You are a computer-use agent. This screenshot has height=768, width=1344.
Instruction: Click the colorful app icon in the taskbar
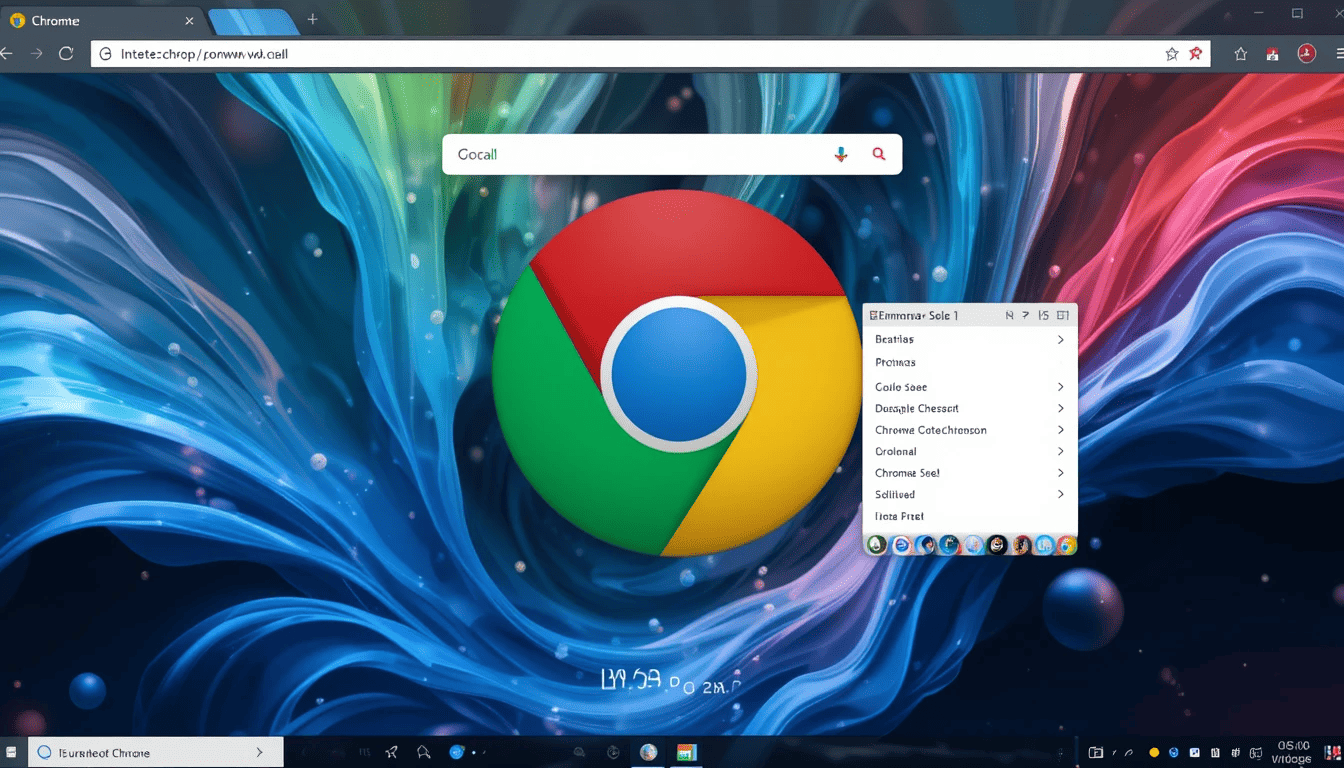686,752
